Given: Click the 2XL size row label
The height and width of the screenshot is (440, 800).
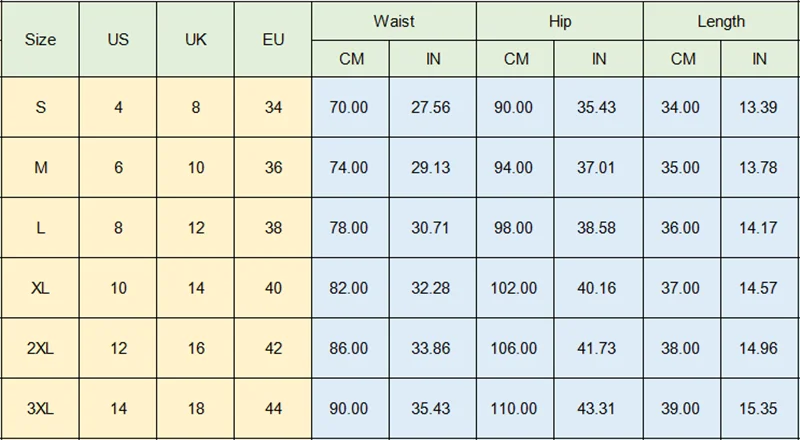Looking at the screenshot, I should point(40,348).
